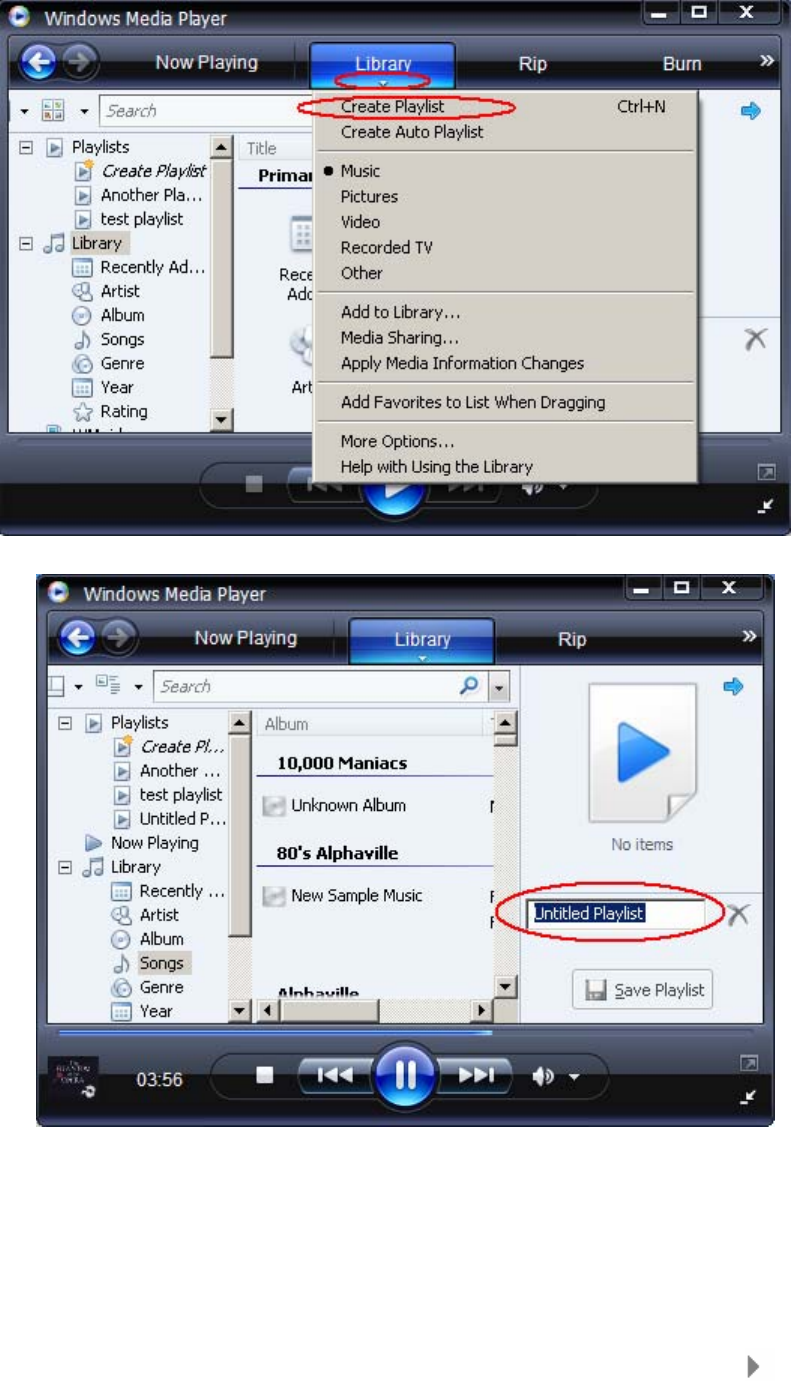The width and height of the screenshot is (791, 1381).
Task: Click the search magnifier in lower window
Action: (x=470, y=686)
